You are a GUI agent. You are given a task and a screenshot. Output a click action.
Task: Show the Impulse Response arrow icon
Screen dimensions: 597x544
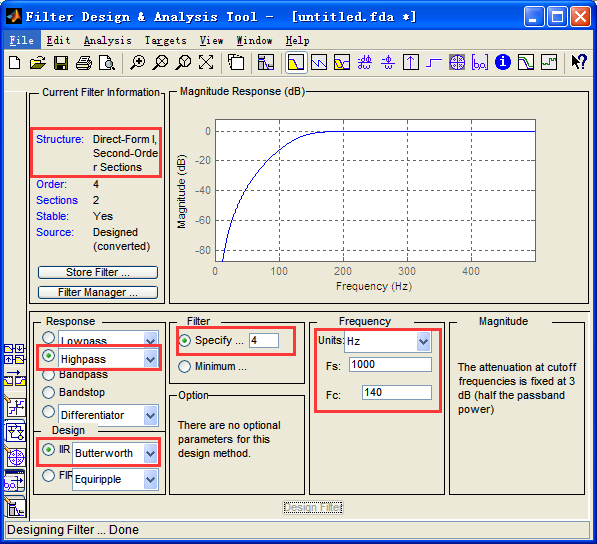click(410, 62)
